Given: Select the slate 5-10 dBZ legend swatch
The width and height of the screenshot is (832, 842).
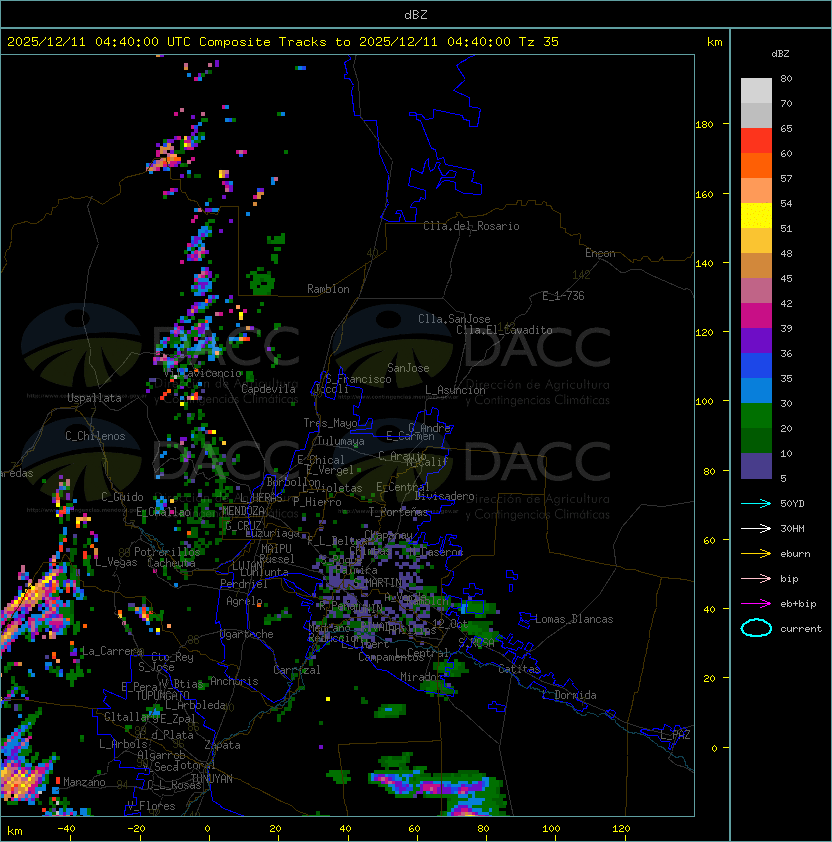Looking at the screenshot, I should click(756, 466).
